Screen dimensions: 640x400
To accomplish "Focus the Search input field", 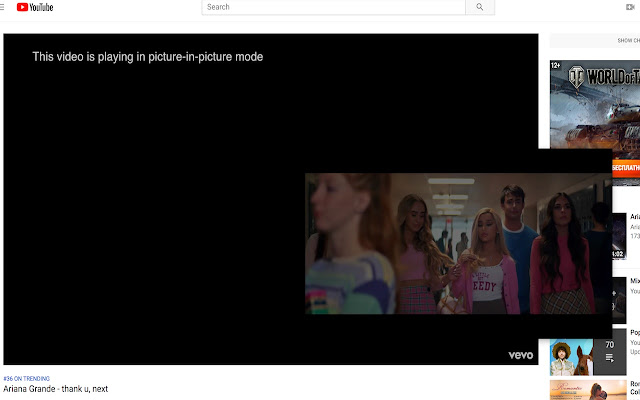I will [333, 7].
